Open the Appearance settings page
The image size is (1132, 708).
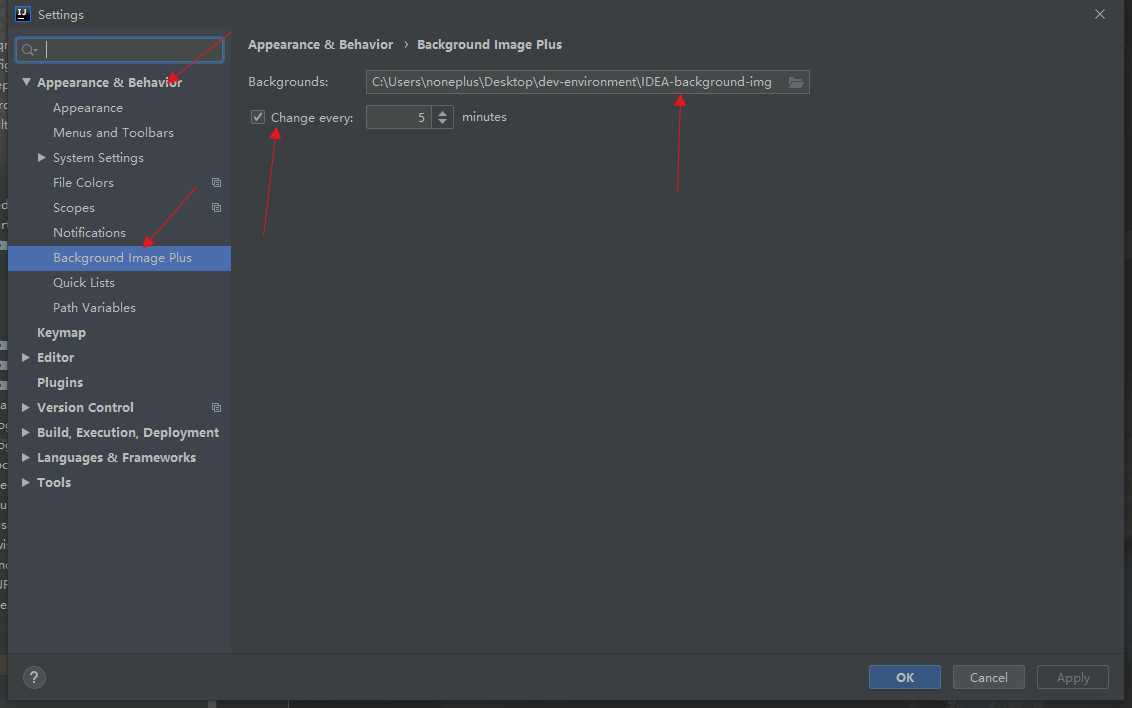pyautogui.click(x=87, y=108)
